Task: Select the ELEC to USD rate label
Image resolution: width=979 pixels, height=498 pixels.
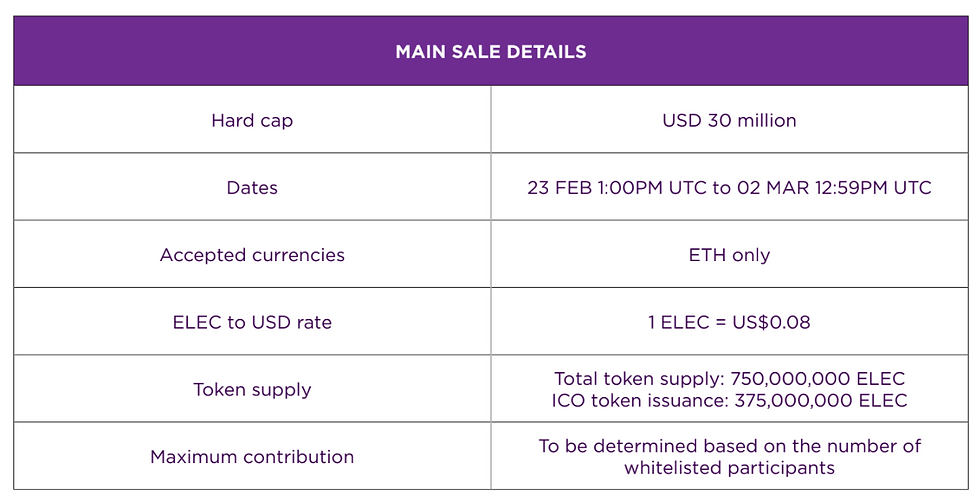Action: pyautogui.click(x=252, y=322)
